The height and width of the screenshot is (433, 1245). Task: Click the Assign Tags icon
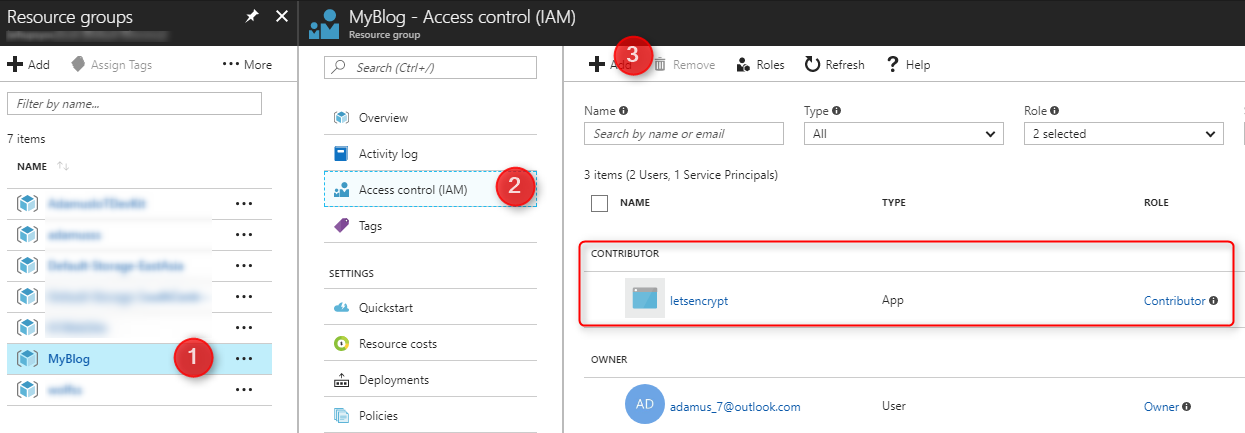(78, 64)
